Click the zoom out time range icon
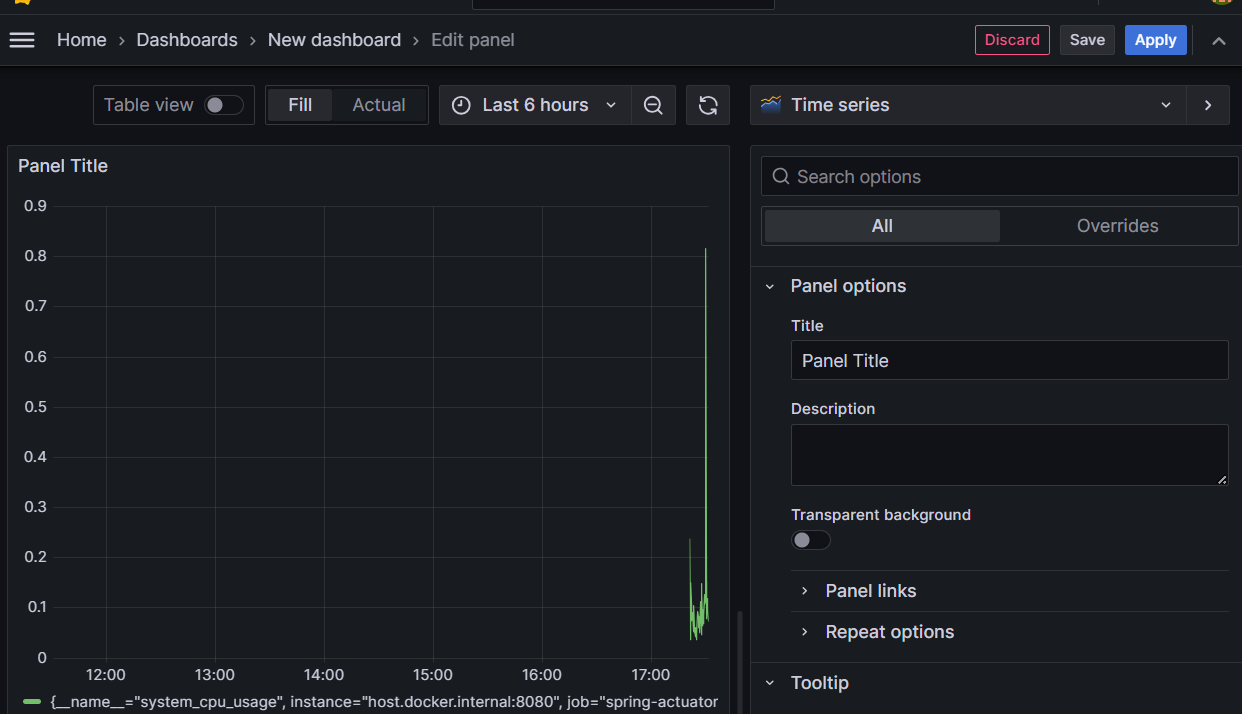This screenshot has height=714, width=1242. pyautogui.click(x=653, y=105)
